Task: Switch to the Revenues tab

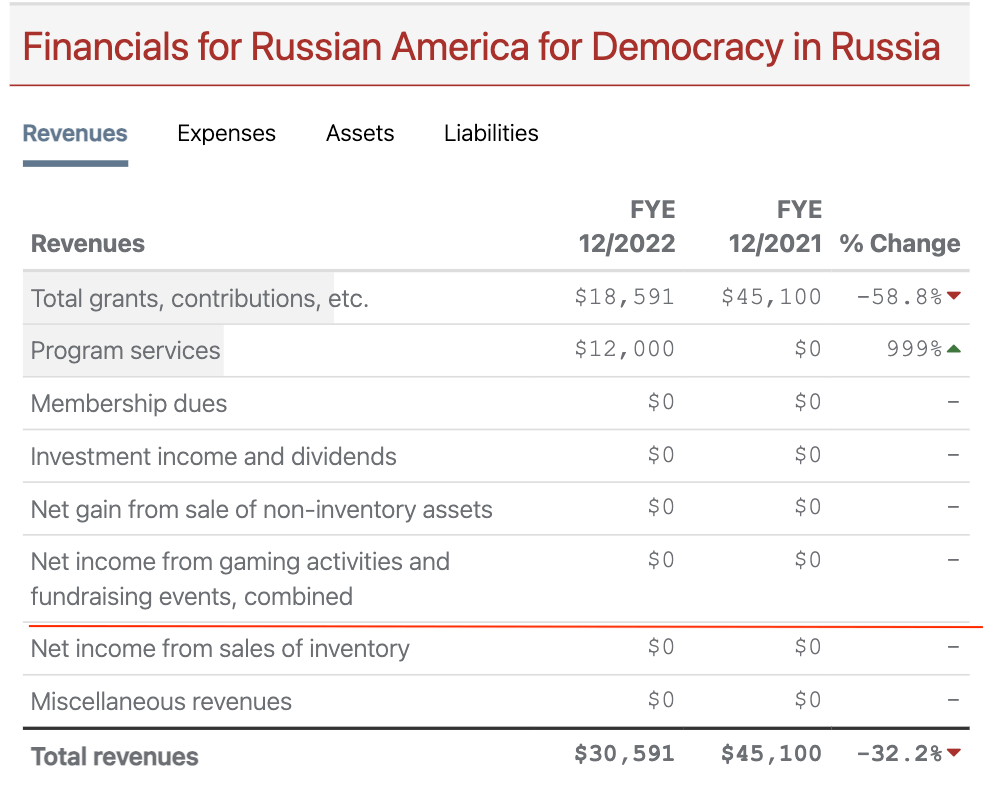Action: (x=75, y=133)
